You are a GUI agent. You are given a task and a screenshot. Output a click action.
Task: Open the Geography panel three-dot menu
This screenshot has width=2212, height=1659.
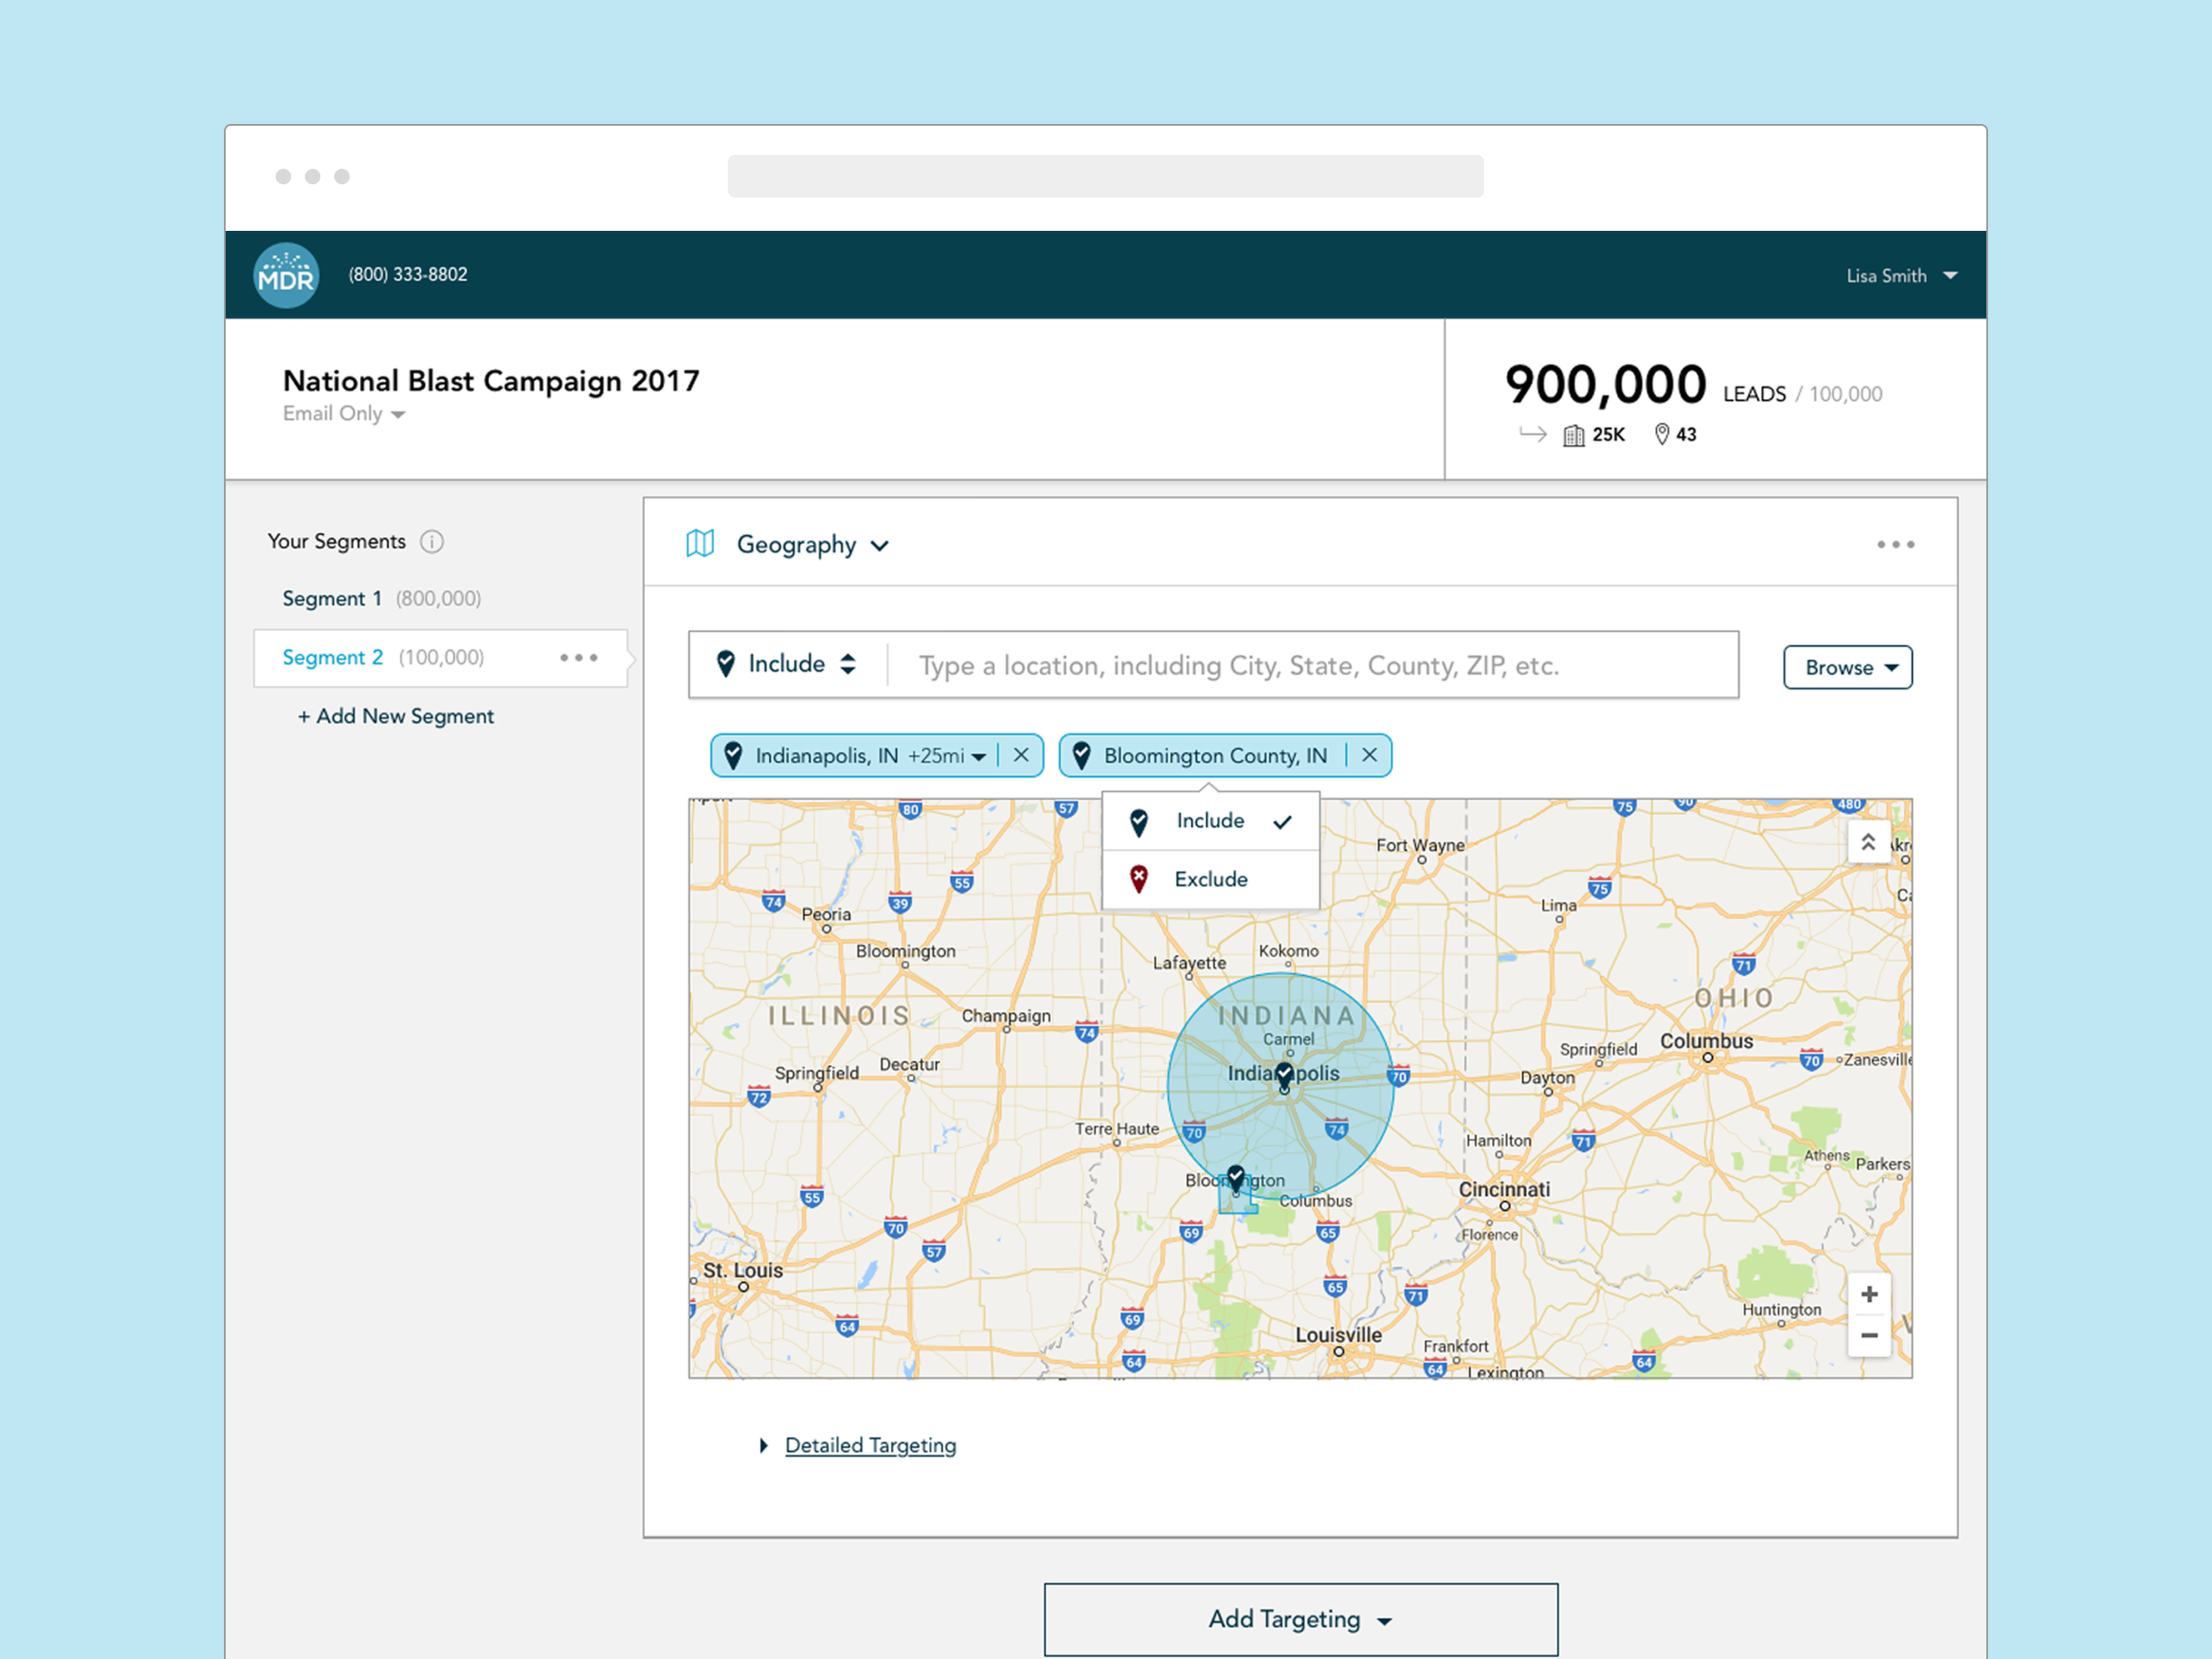click(1894, 544)
